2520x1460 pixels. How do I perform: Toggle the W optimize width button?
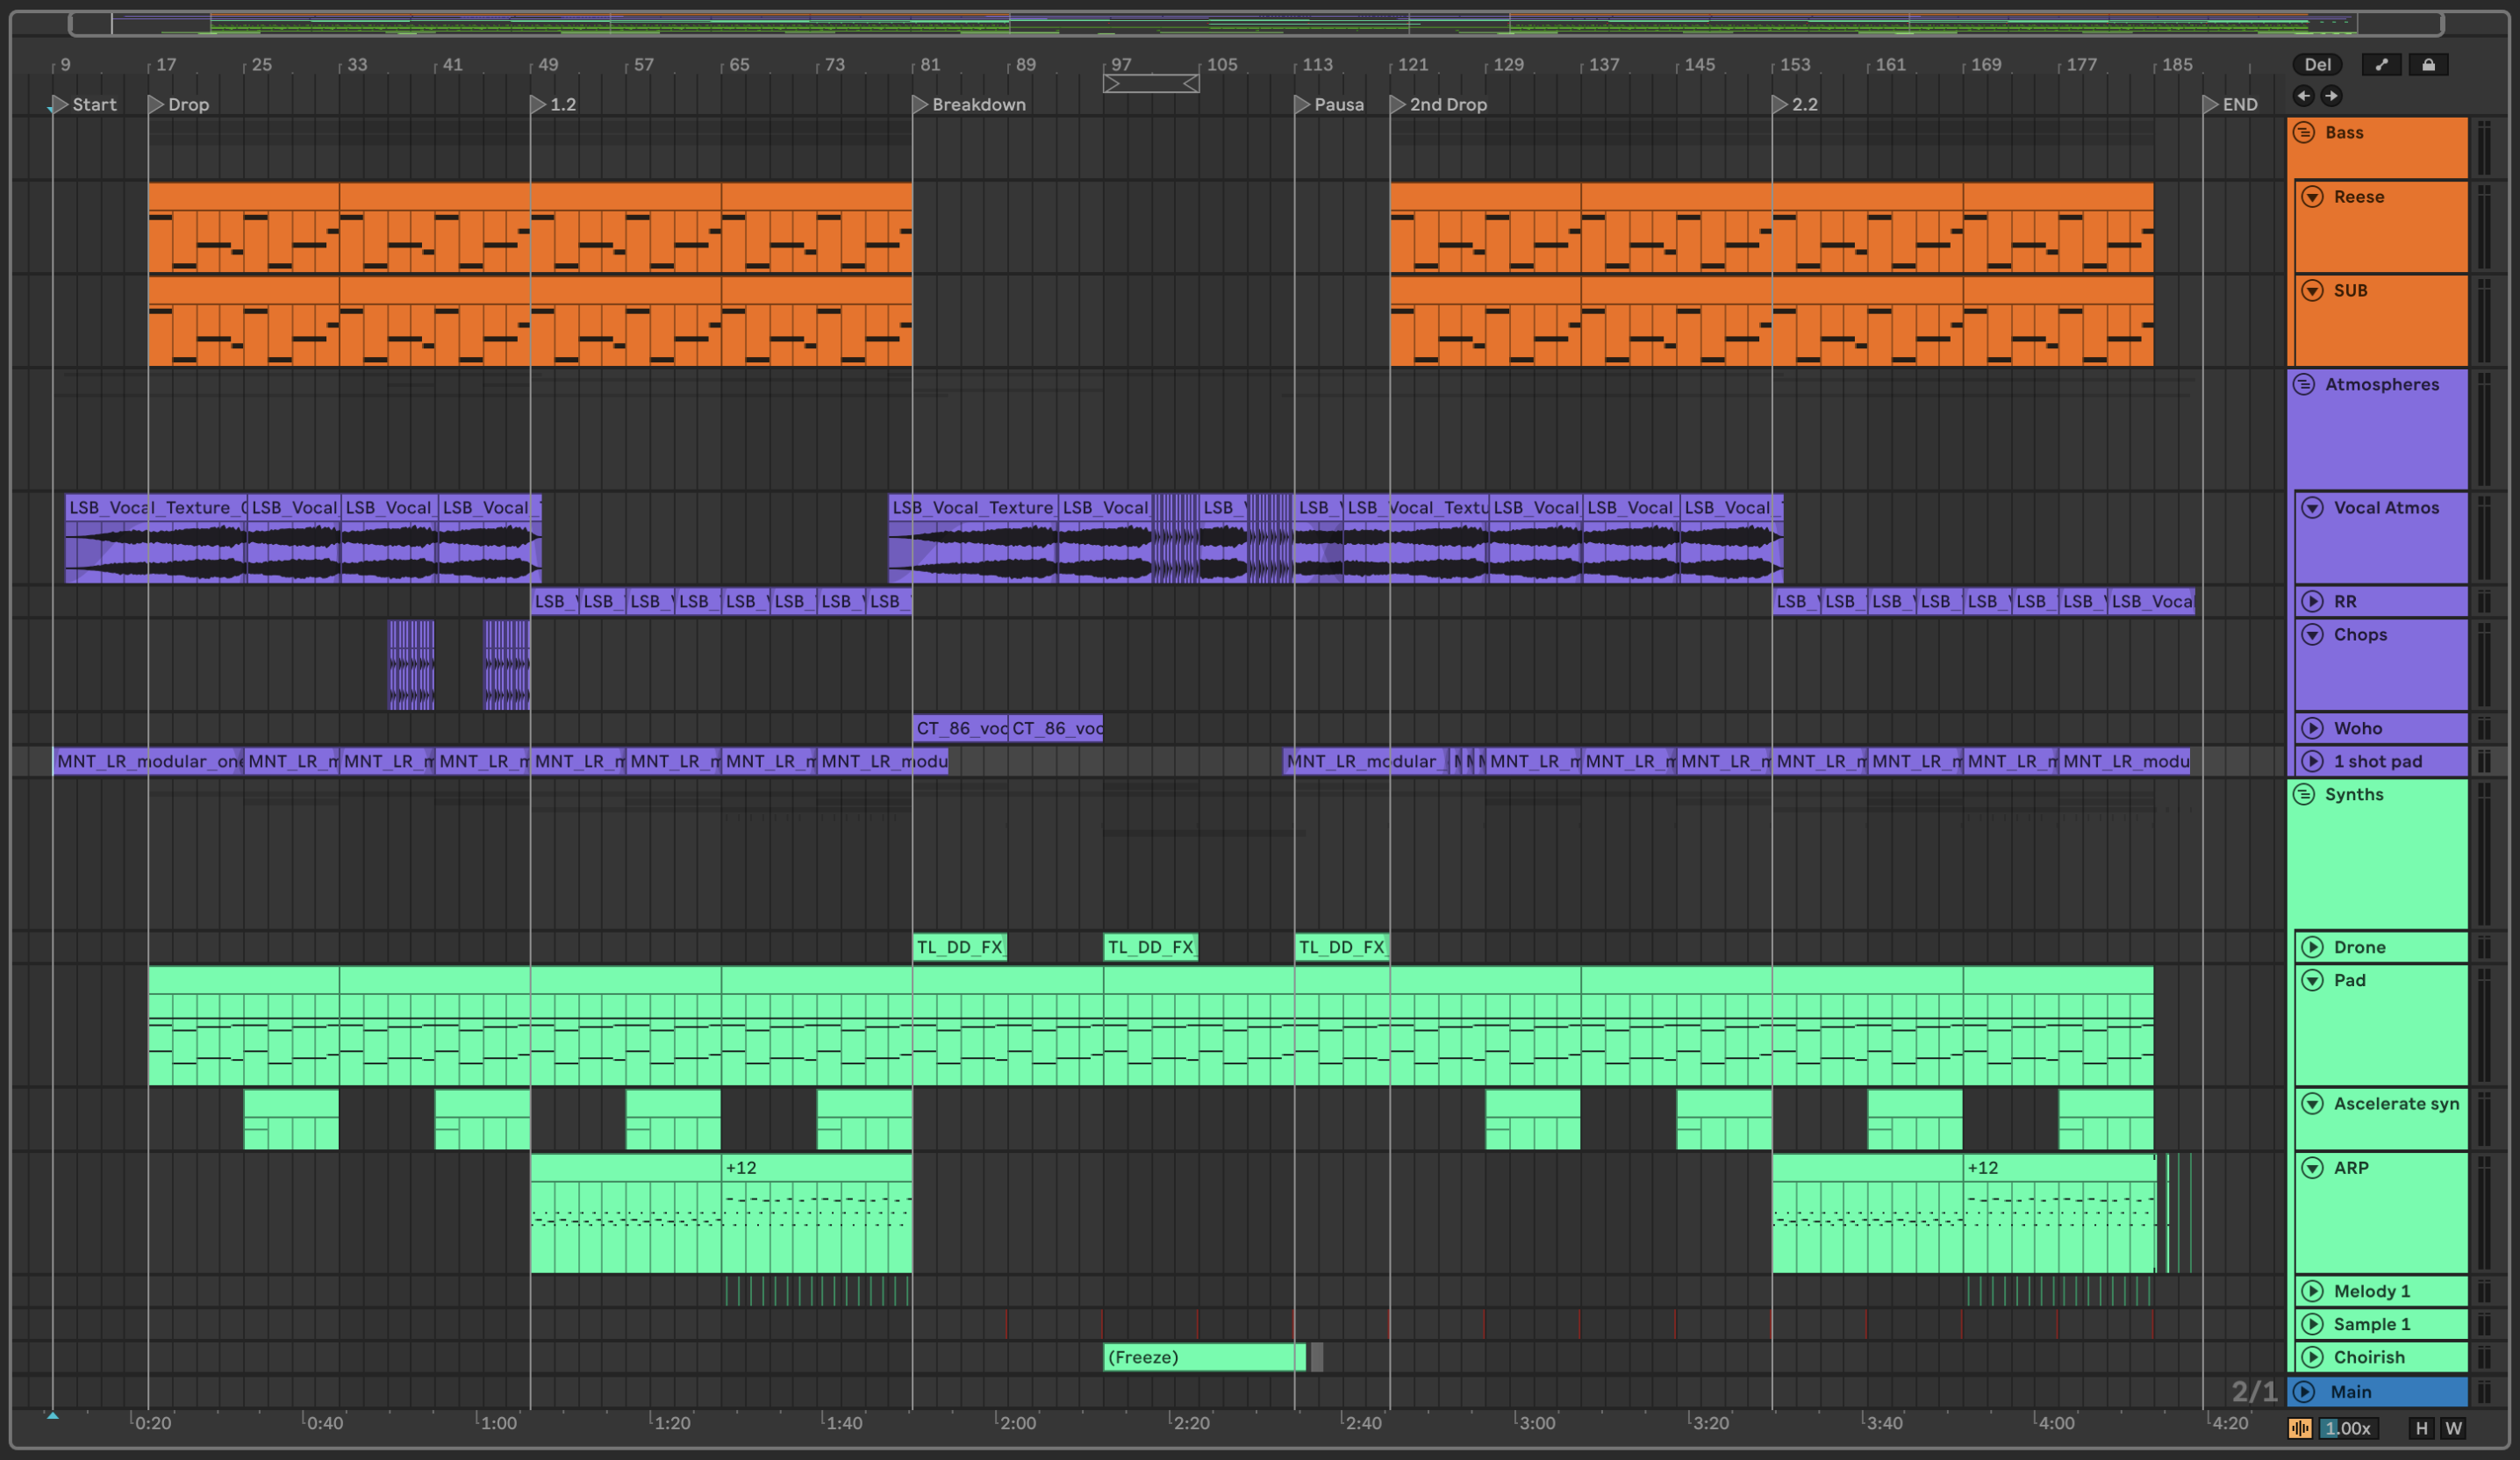(x=2453, y=1428)
